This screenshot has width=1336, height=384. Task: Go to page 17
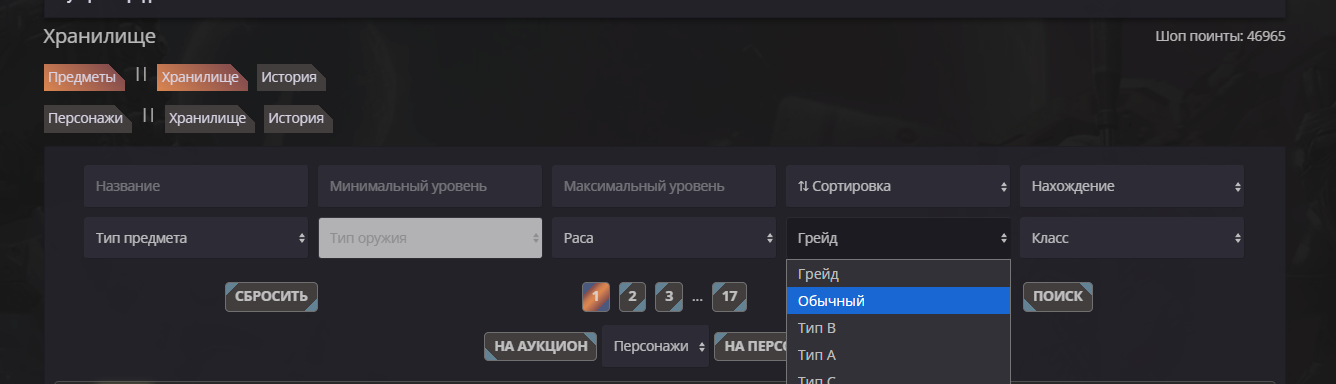729,297
